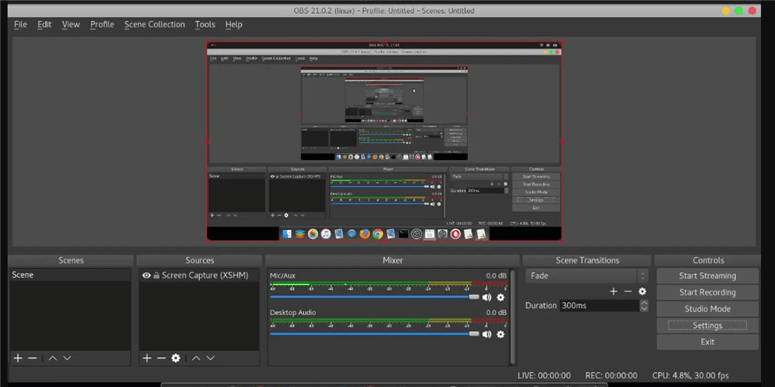This screenshot has width=775, height=387.
Task: Click the REC: 00:00:00 status text
Action: (611, 376)
